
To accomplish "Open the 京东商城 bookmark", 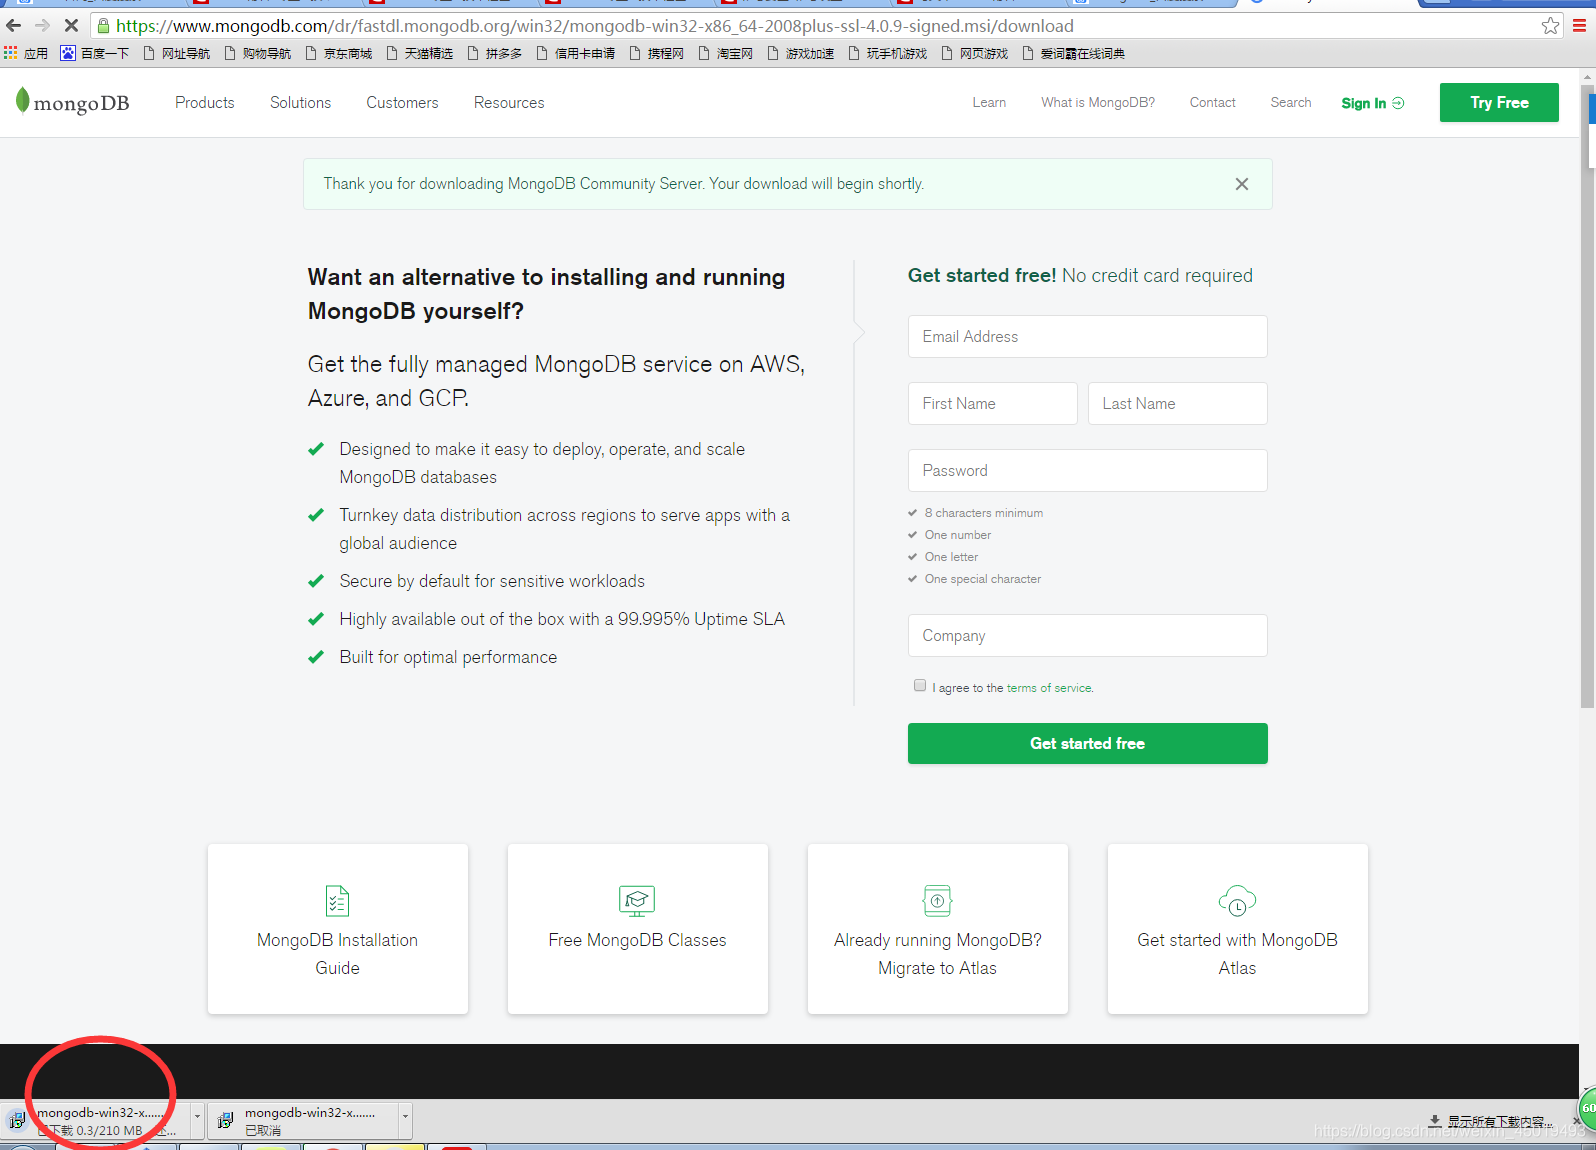I will coord(339,53).
